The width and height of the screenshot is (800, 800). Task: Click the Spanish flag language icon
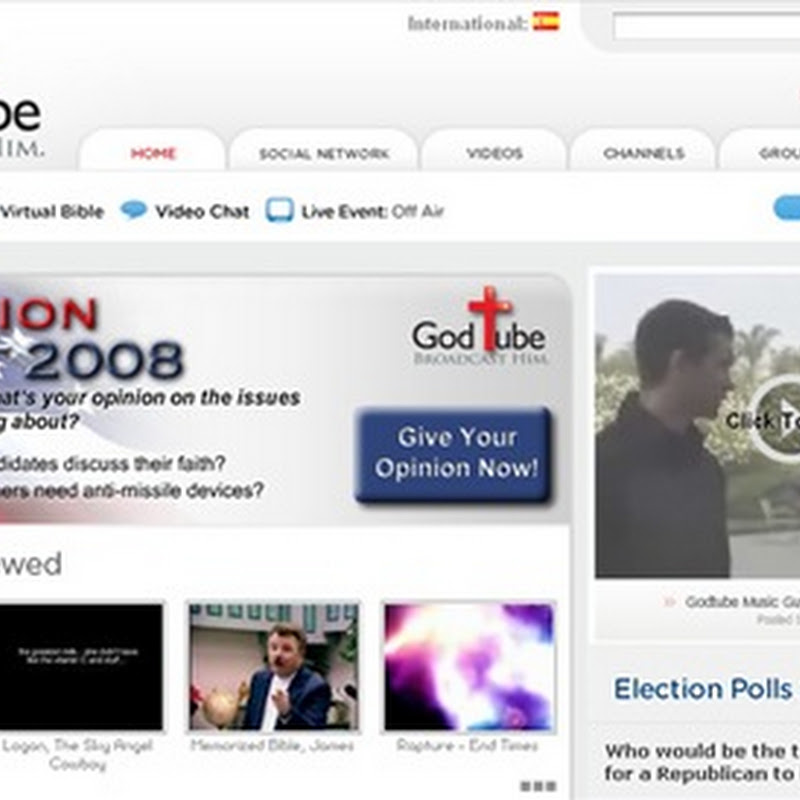click(546, 22)
